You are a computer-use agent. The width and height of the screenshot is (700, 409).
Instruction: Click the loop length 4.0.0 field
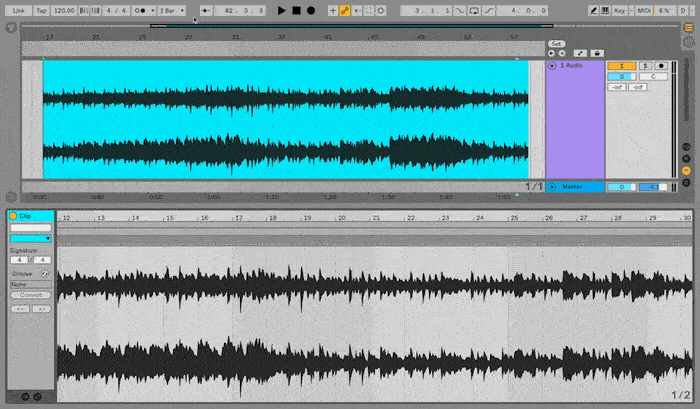coord(522,10)
